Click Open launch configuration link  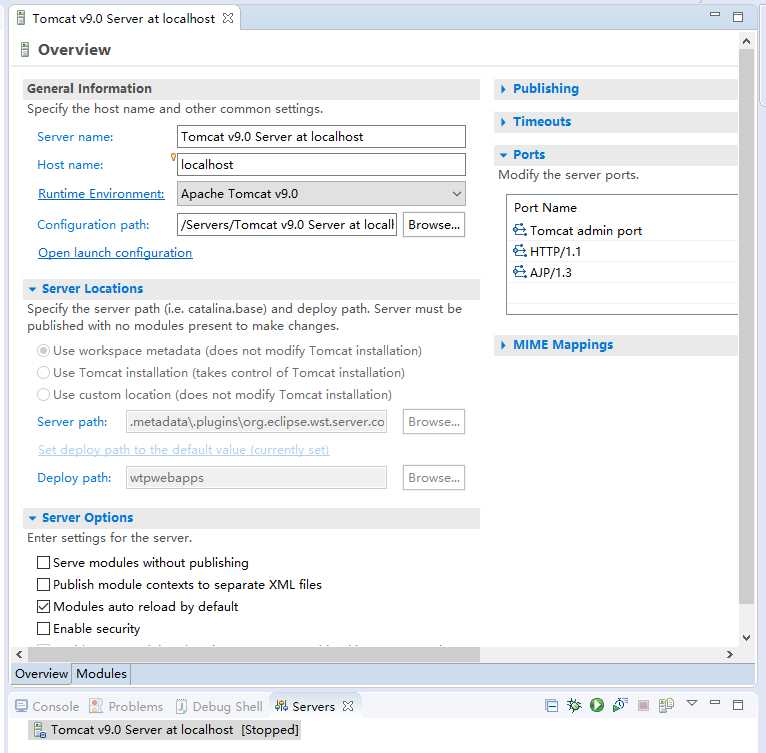115,253
